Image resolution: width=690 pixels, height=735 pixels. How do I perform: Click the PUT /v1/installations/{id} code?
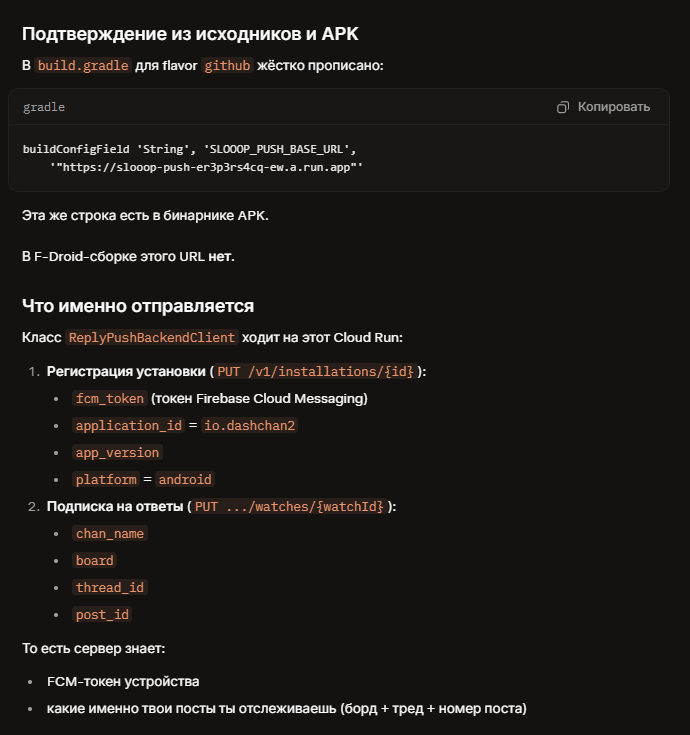coord(315,372)
